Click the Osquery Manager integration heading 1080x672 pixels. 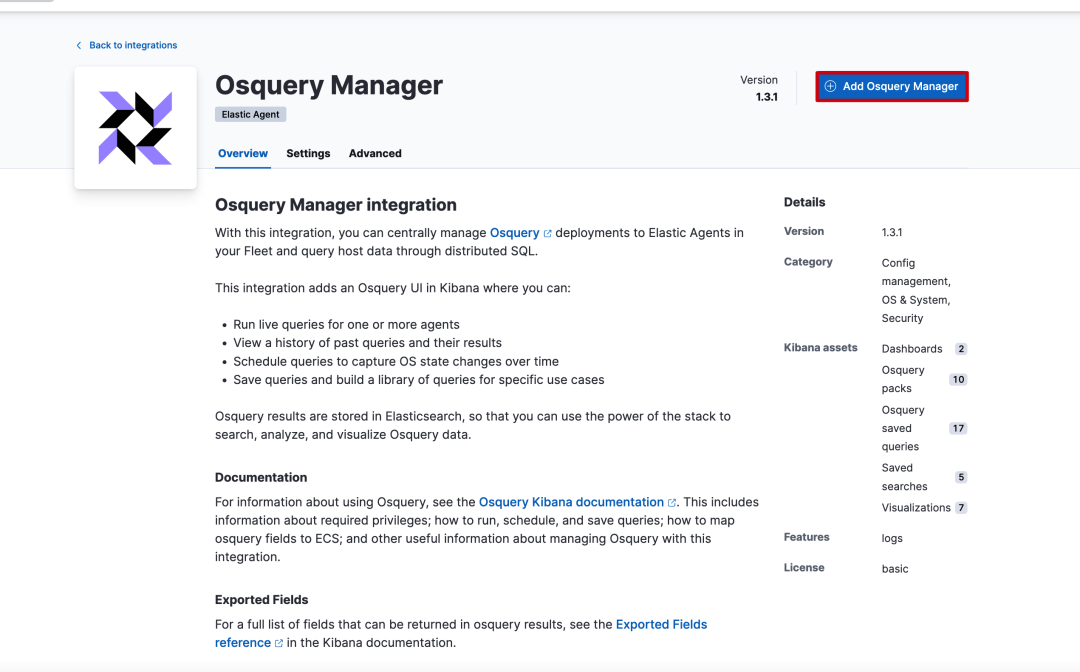coord(335,204)
